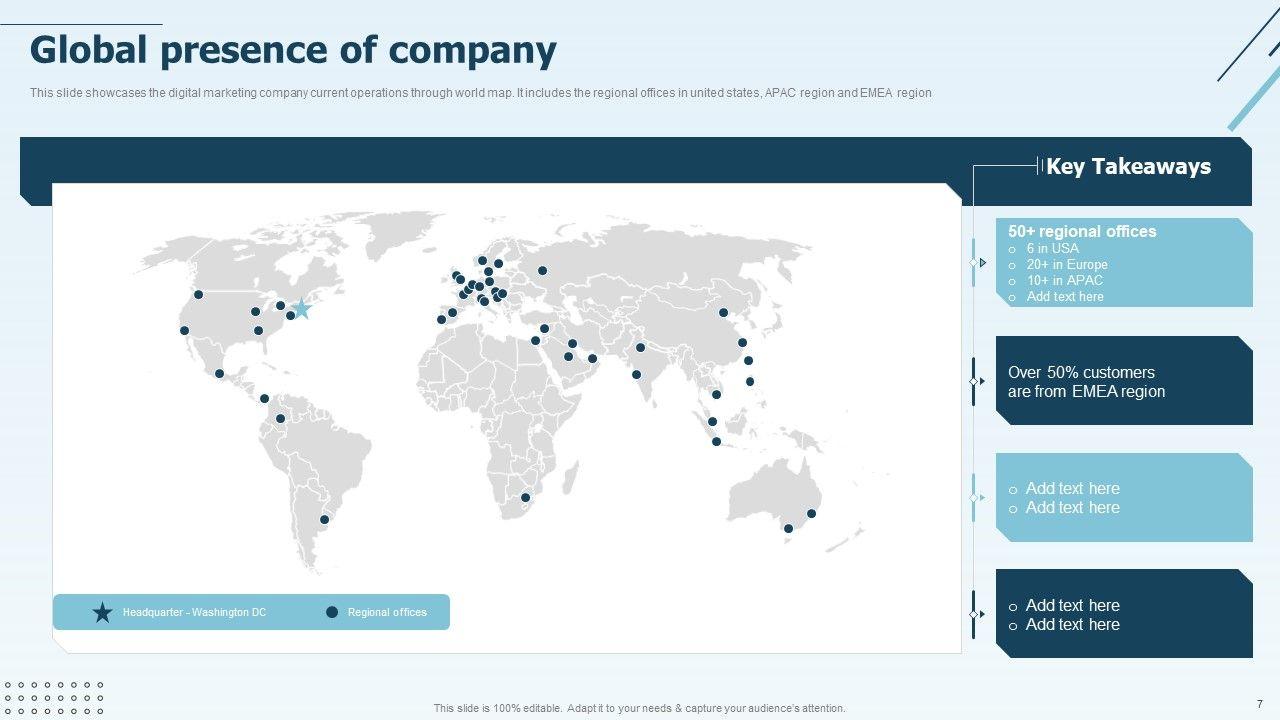The width and height of the screenshot is (1280, 720).
Task: Click the slide title 'Global presence of company'
Action: pyautogui.click(x=293, y=50)
